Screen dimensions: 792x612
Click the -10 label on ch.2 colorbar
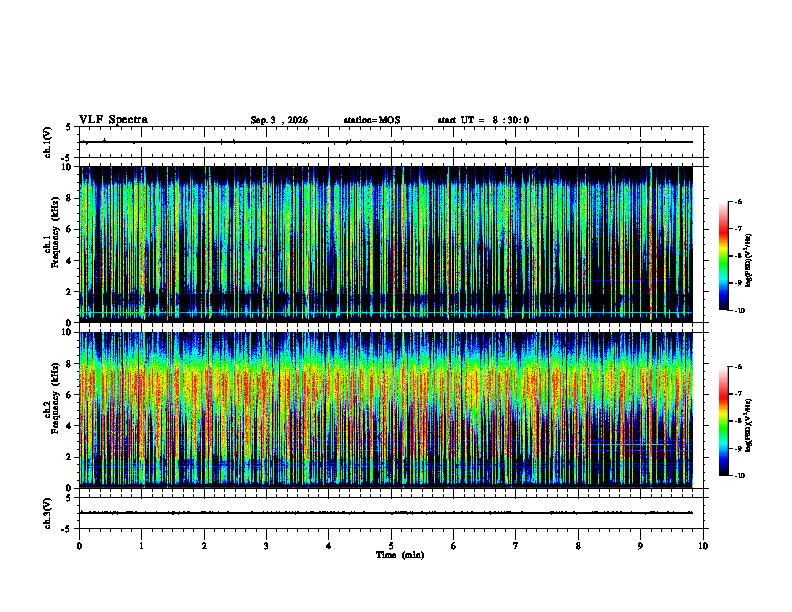pyautogui.click(x=739, y=476)
